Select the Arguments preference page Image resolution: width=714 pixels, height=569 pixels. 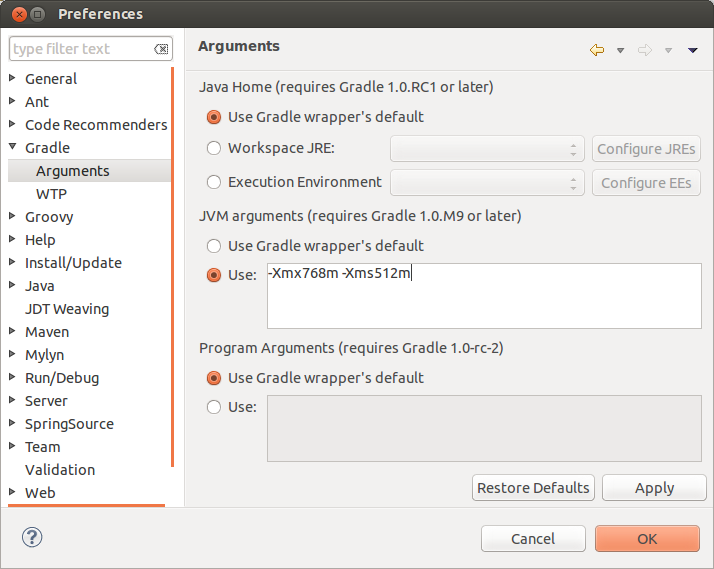click(72, 171)
